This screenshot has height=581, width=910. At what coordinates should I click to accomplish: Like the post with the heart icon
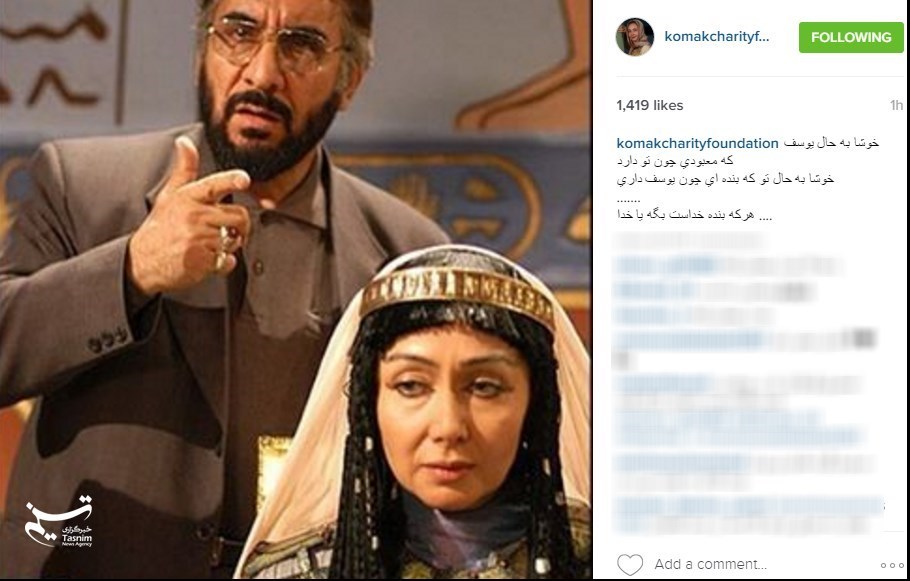click(x=630, y=564)
